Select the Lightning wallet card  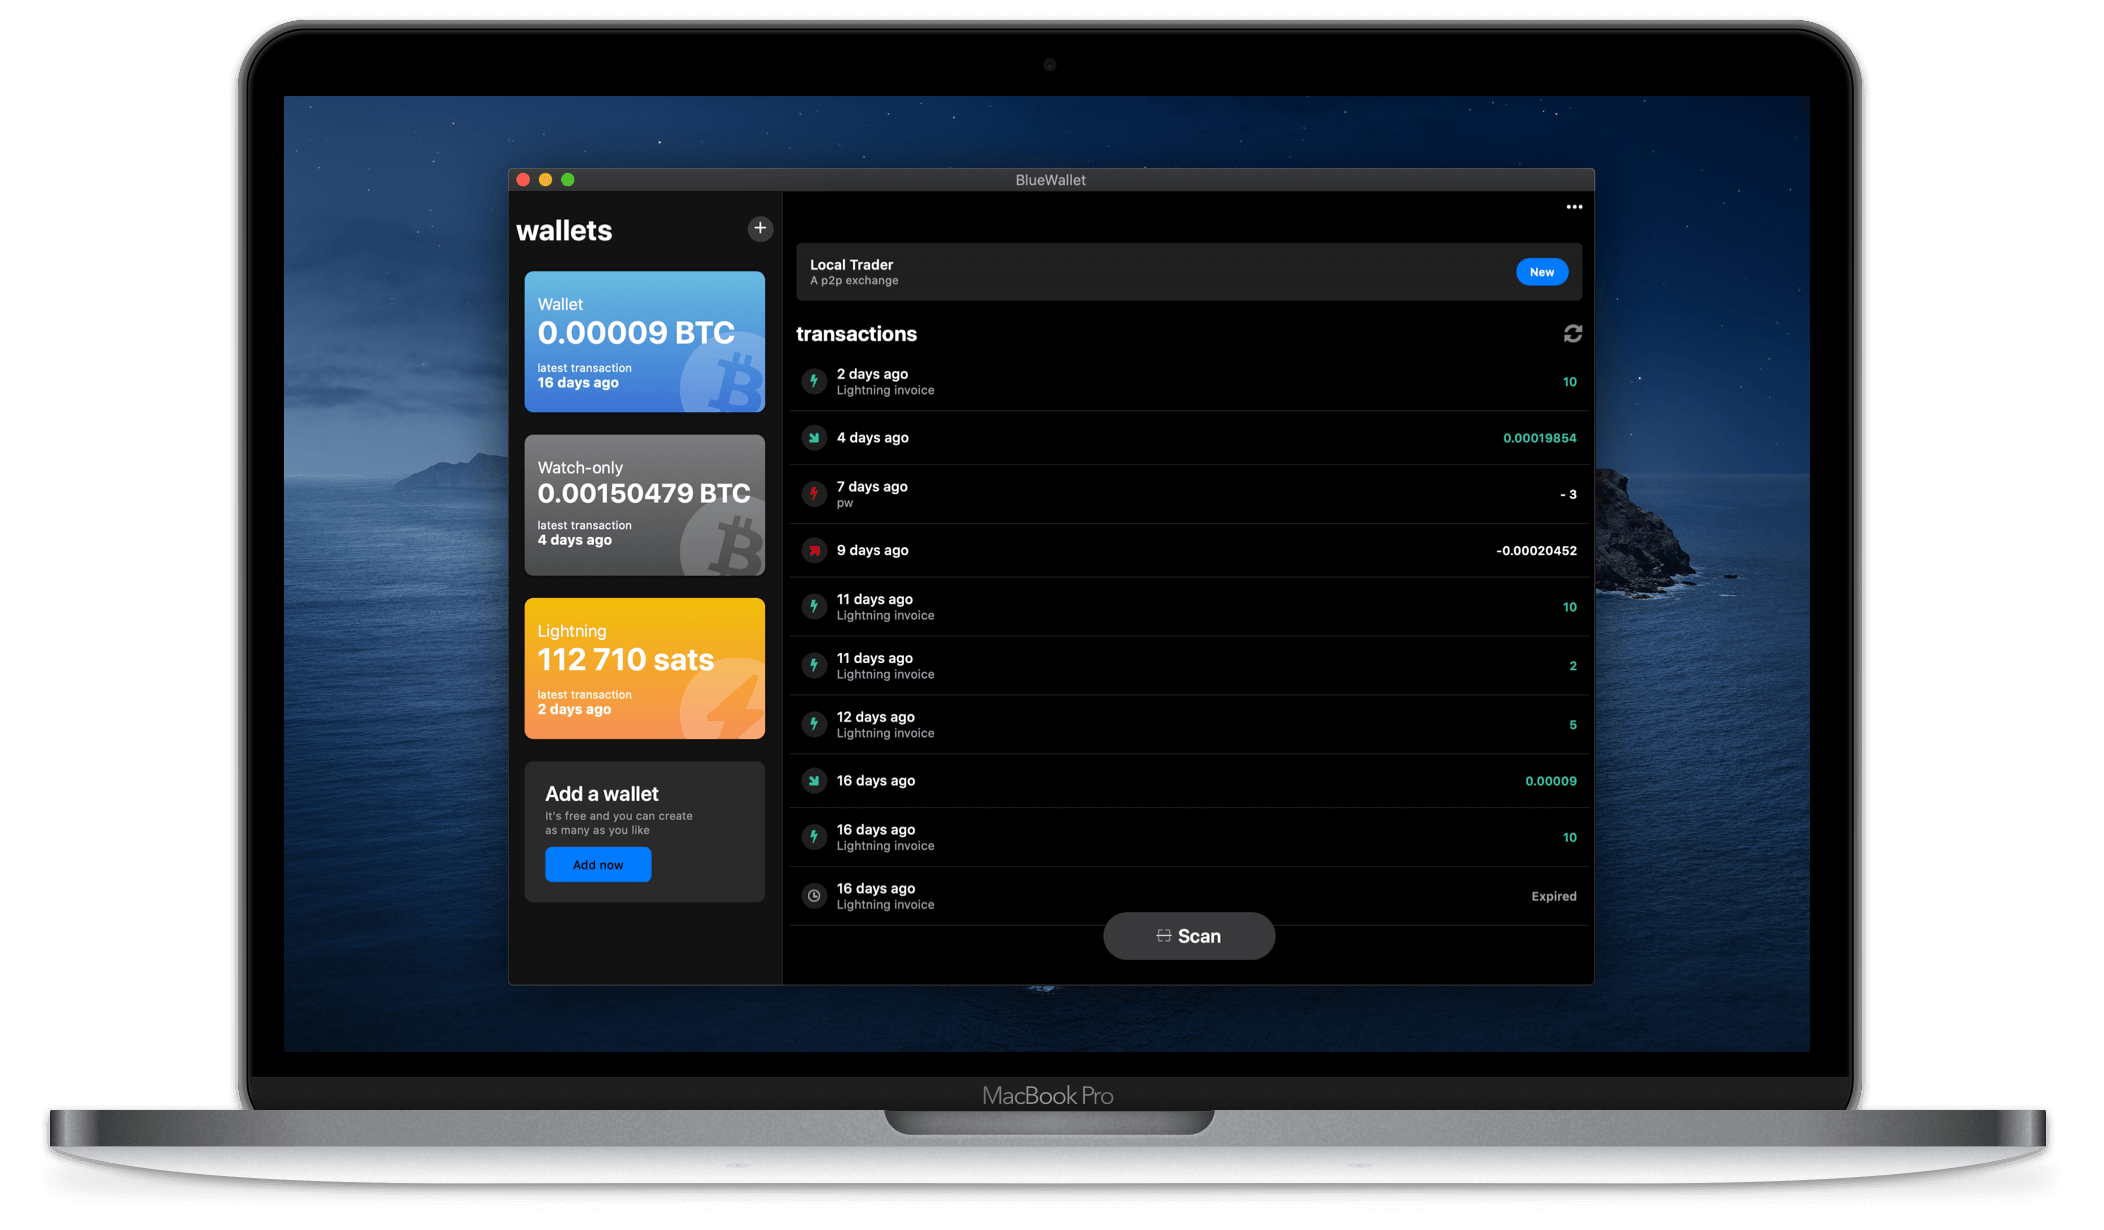644,671
